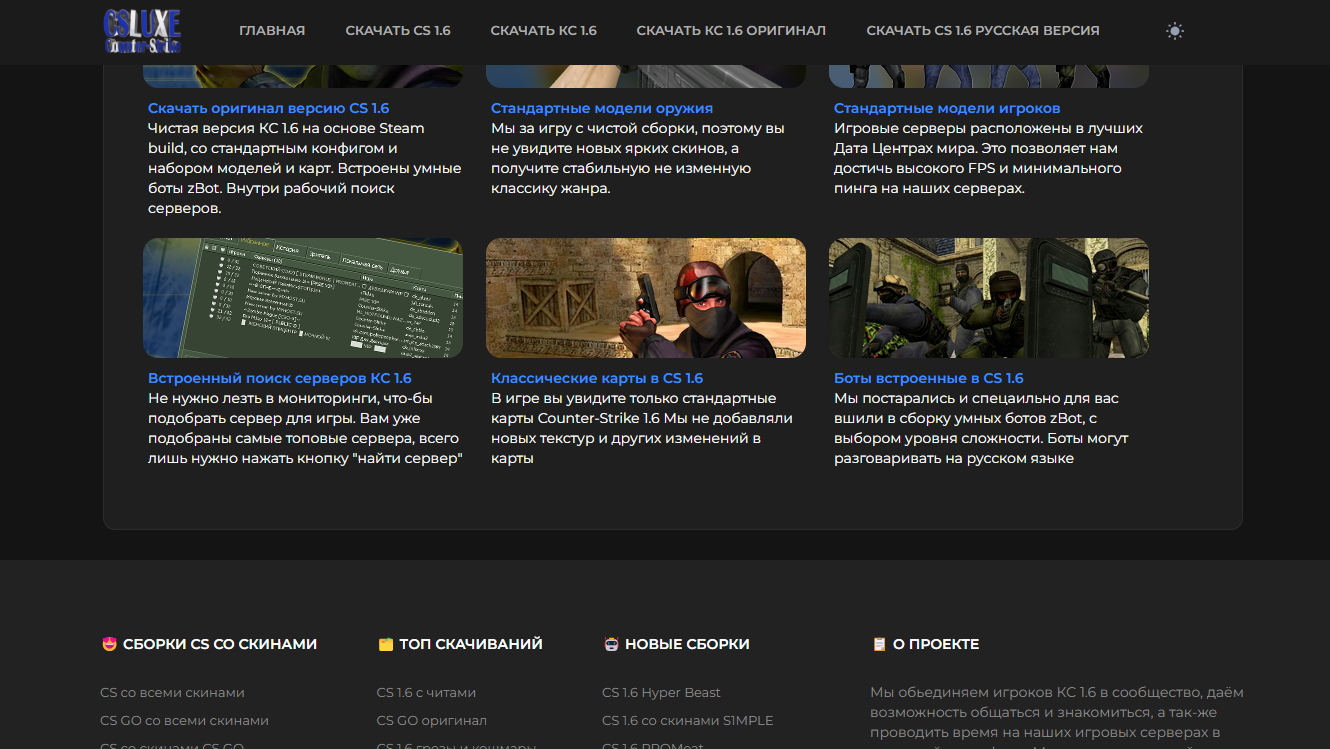Screen dimensions: 1330x749
Task: Open CS 1.6 Hyper Beast footer link
Action: (x=661, y=692)
